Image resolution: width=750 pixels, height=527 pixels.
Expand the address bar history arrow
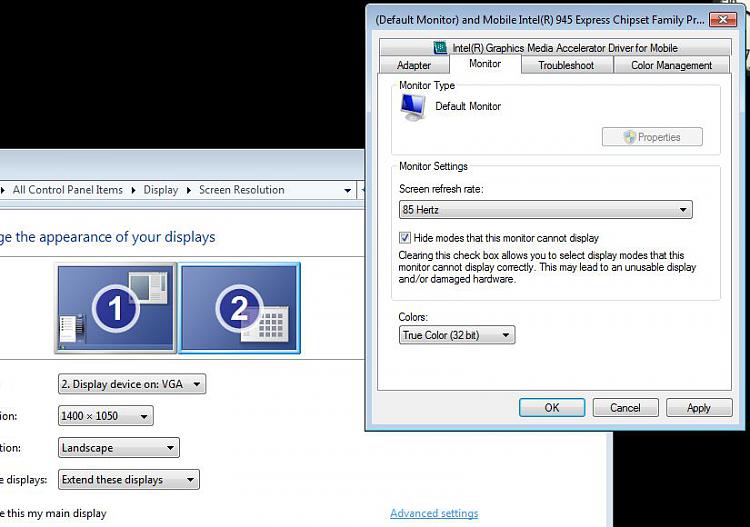348,190
